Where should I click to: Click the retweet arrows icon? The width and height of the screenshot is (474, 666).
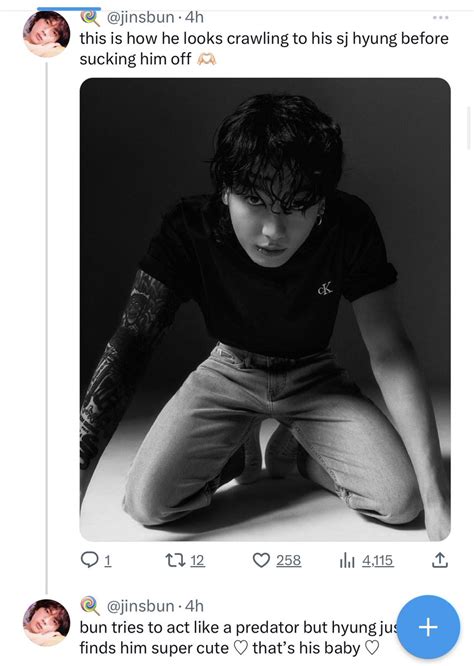(175, 561)
